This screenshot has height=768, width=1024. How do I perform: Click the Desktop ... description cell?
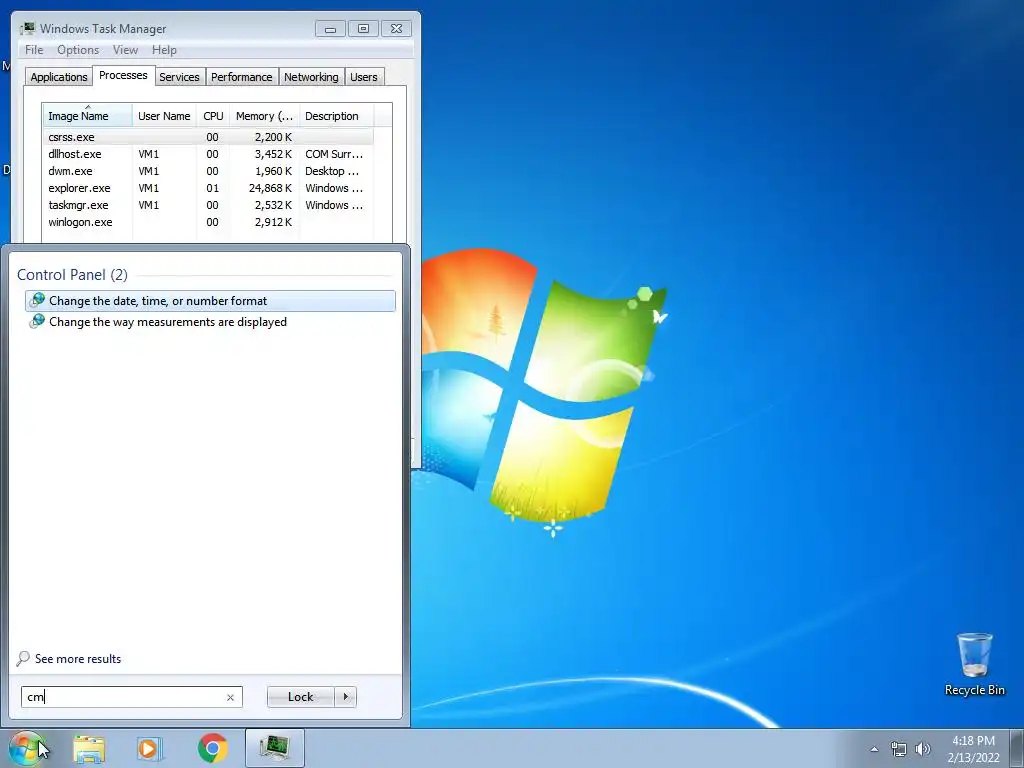point(332,171)
